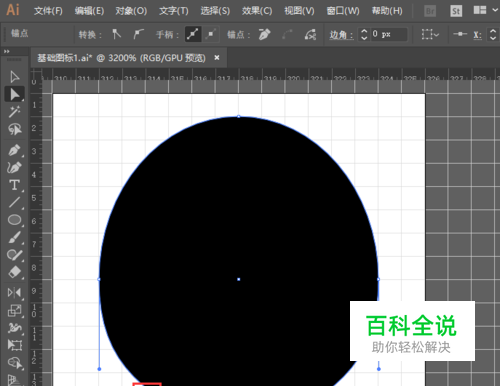
Task: Click the left direction handle endpoint
Action: pyautogui.click(x=99, y=369)
